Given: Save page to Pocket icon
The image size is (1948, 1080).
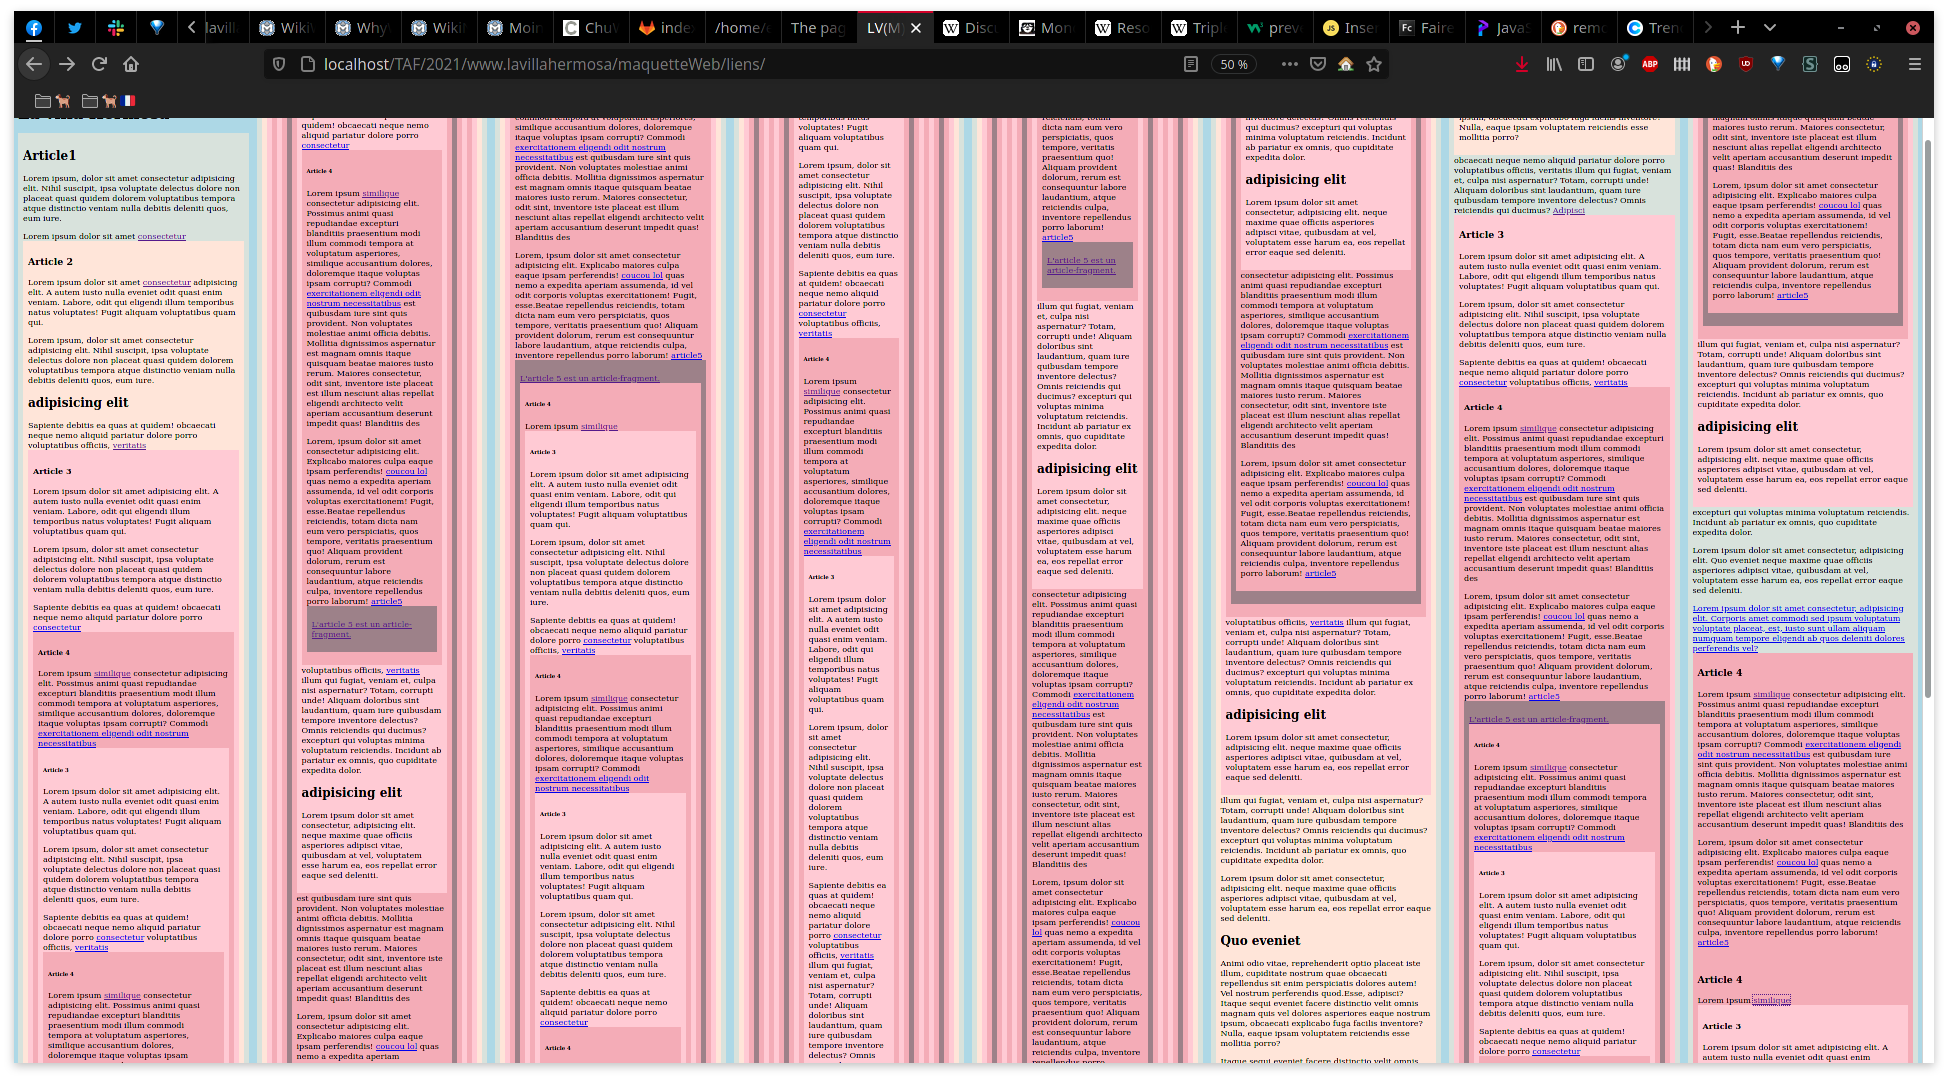Looking at the screenshot, I should [1318, 64].
